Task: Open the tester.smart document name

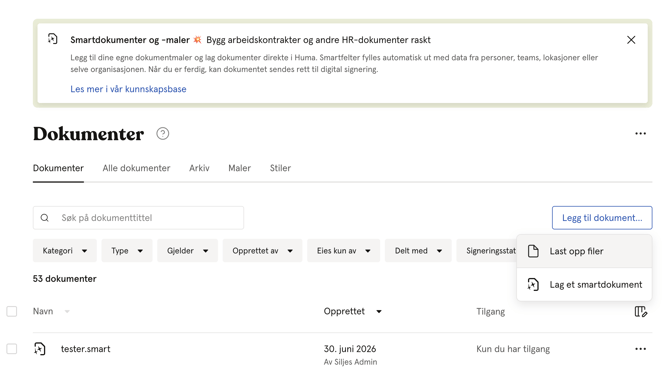Action: 85,349
